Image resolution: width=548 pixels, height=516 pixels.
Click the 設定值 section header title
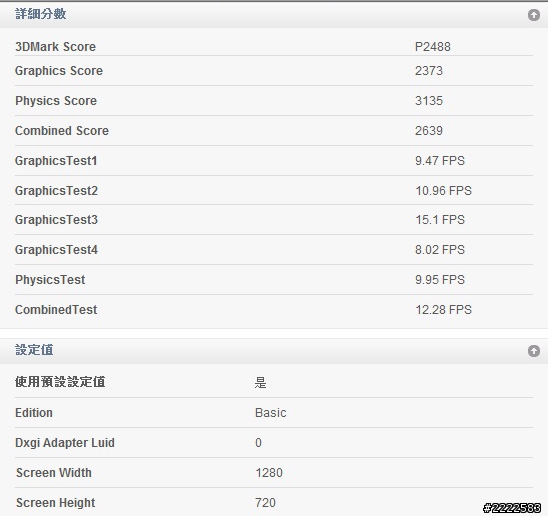point(34,350)
